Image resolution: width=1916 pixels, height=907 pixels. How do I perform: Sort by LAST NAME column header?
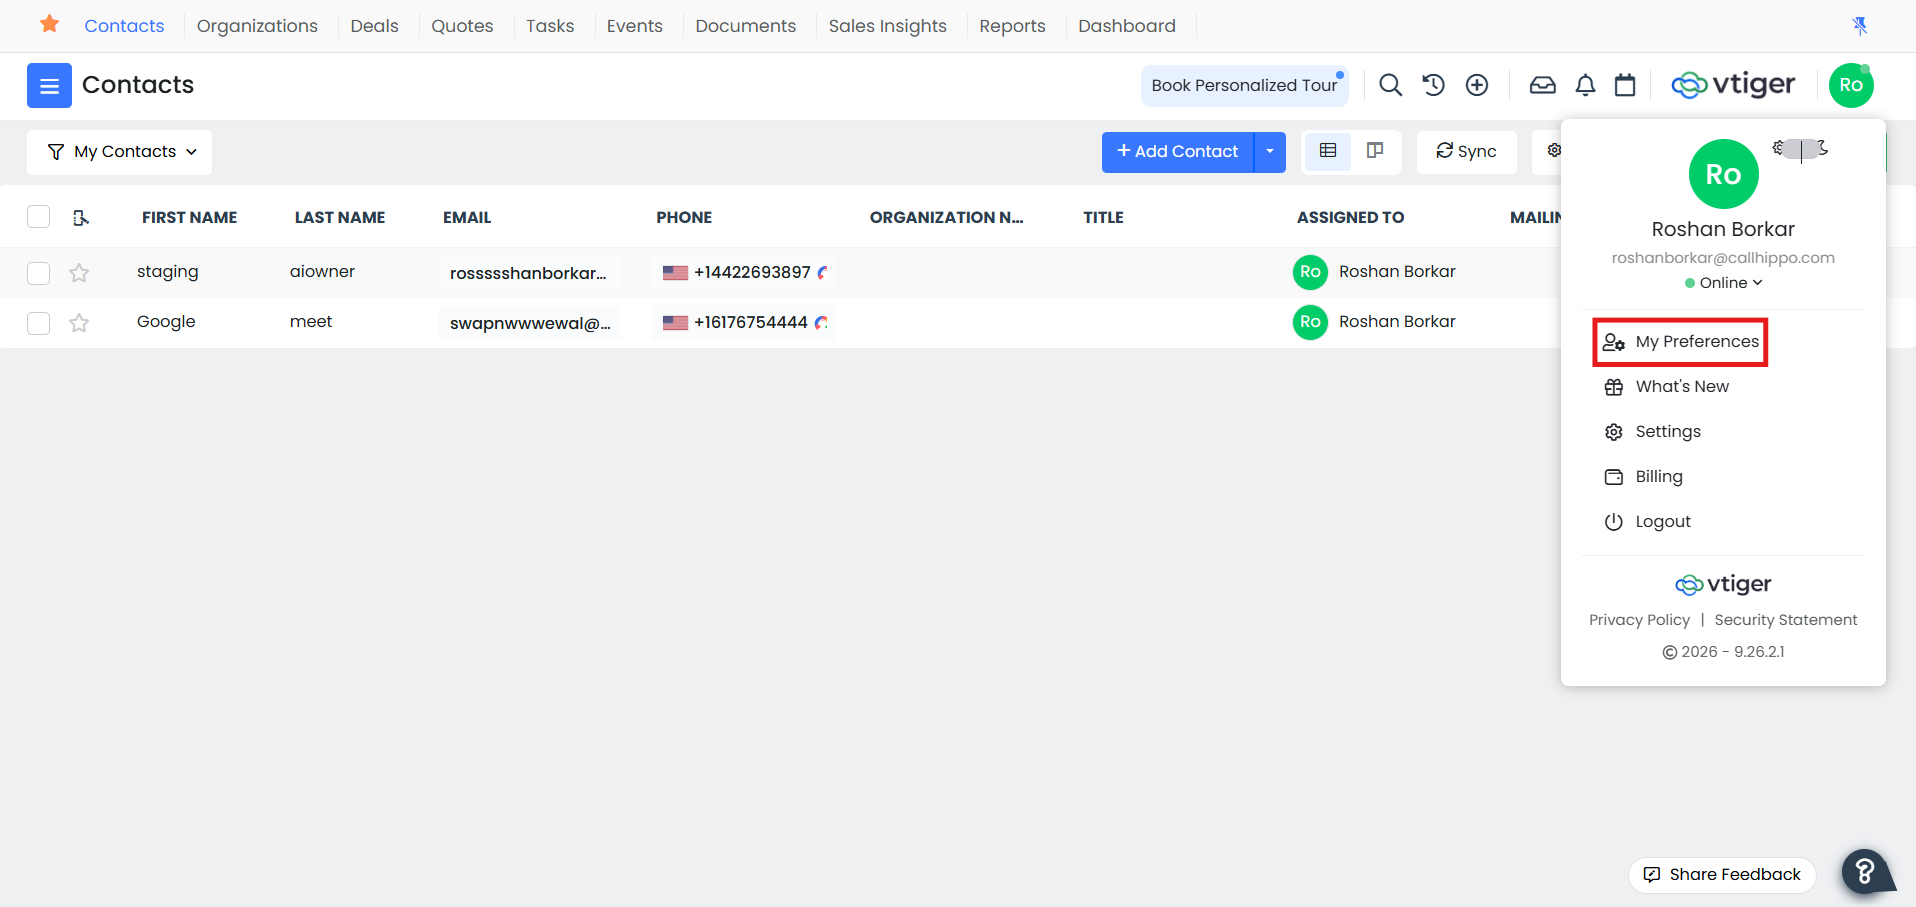point(340,217)
